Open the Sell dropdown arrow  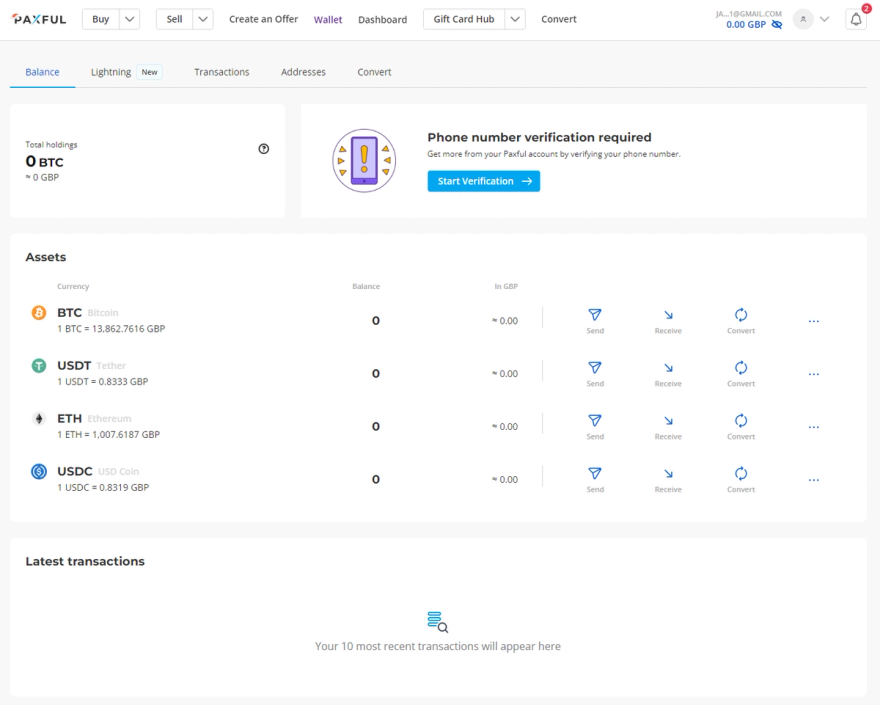pos(203,19)
